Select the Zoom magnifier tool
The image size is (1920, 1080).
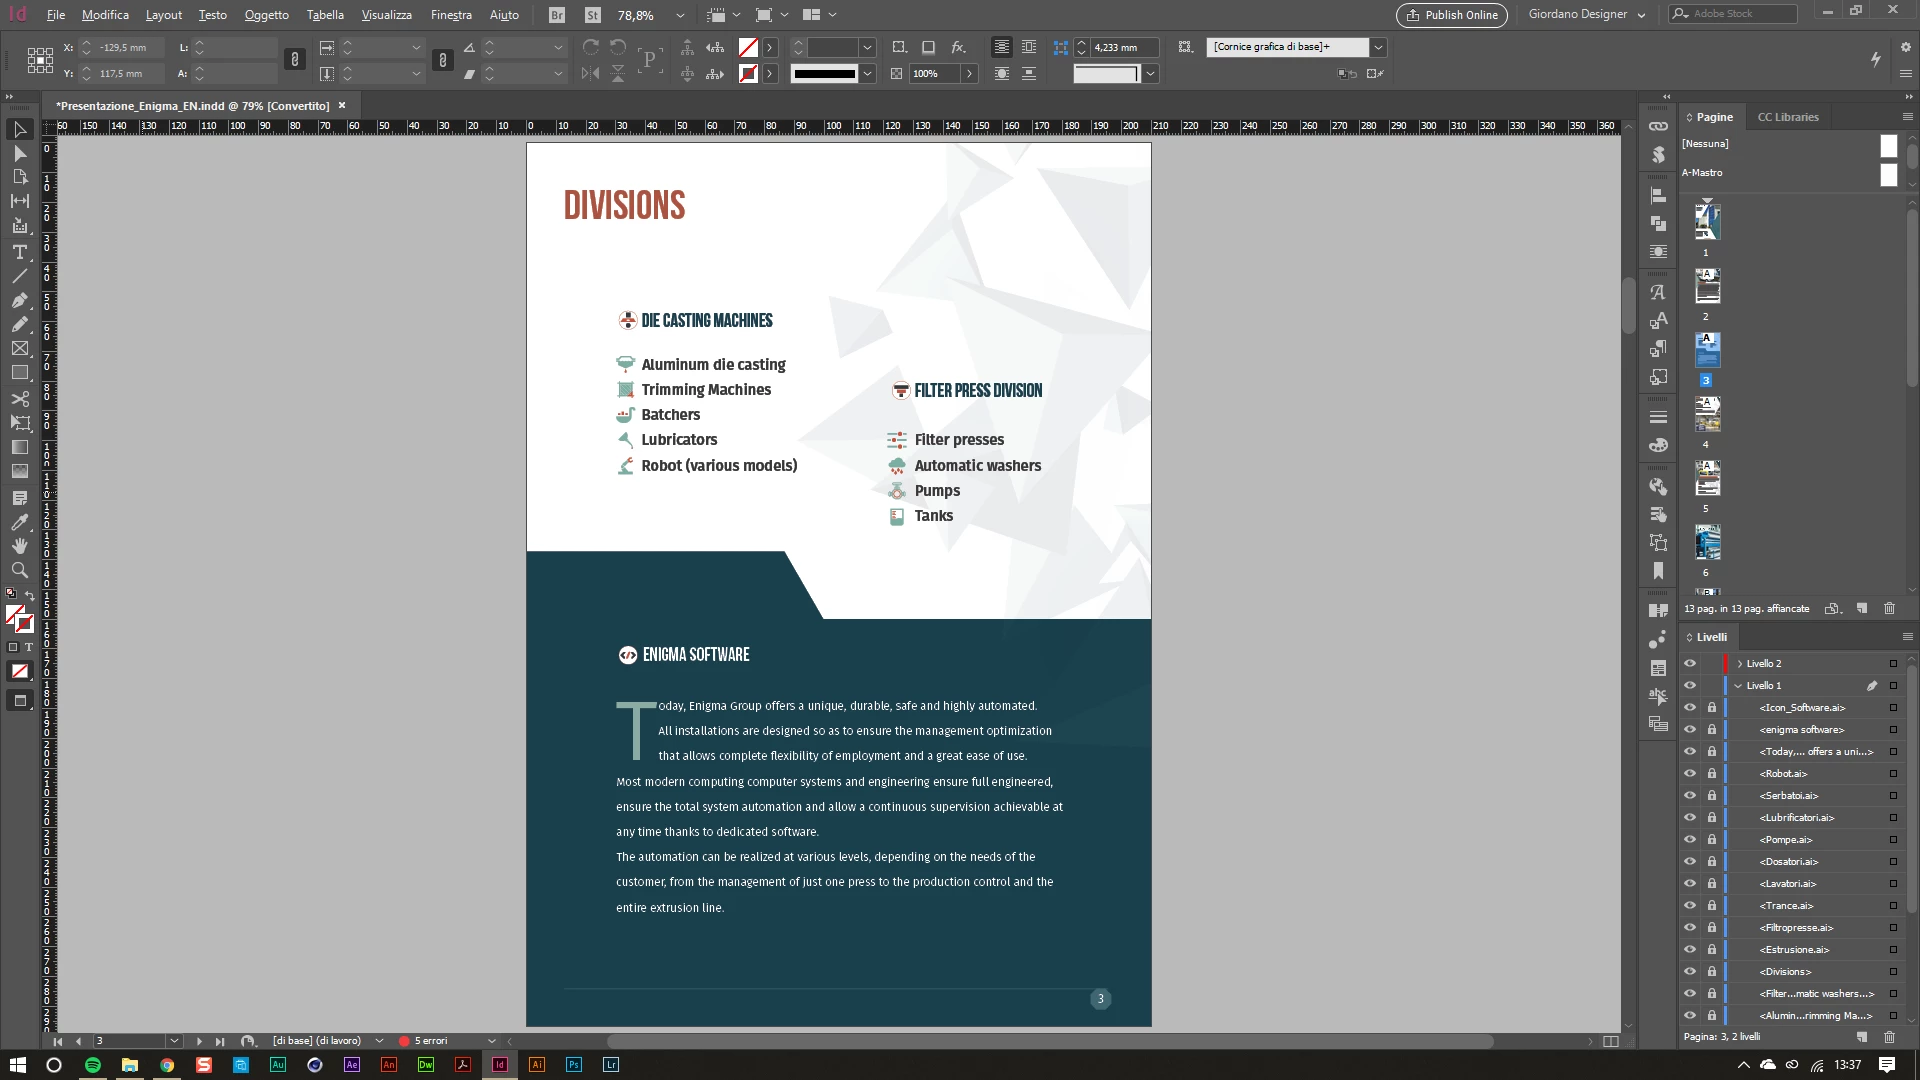[19, 570]
